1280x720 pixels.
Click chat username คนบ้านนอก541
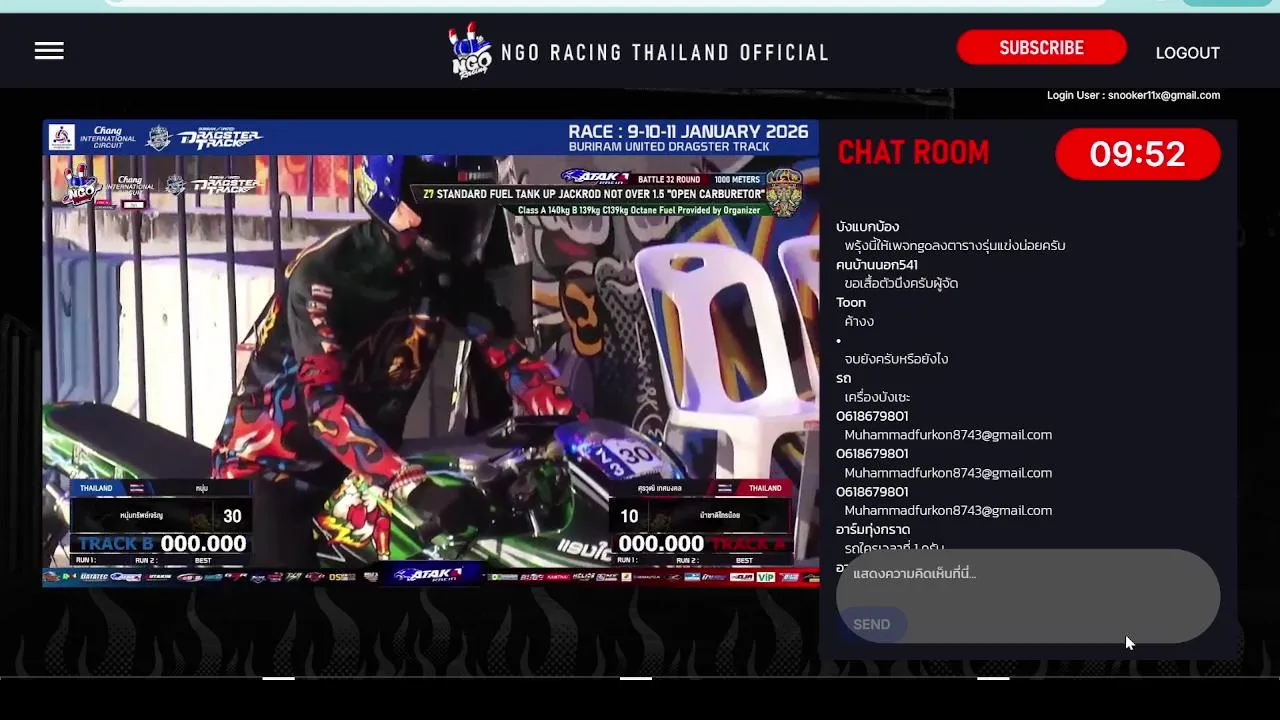coord(877,265)
